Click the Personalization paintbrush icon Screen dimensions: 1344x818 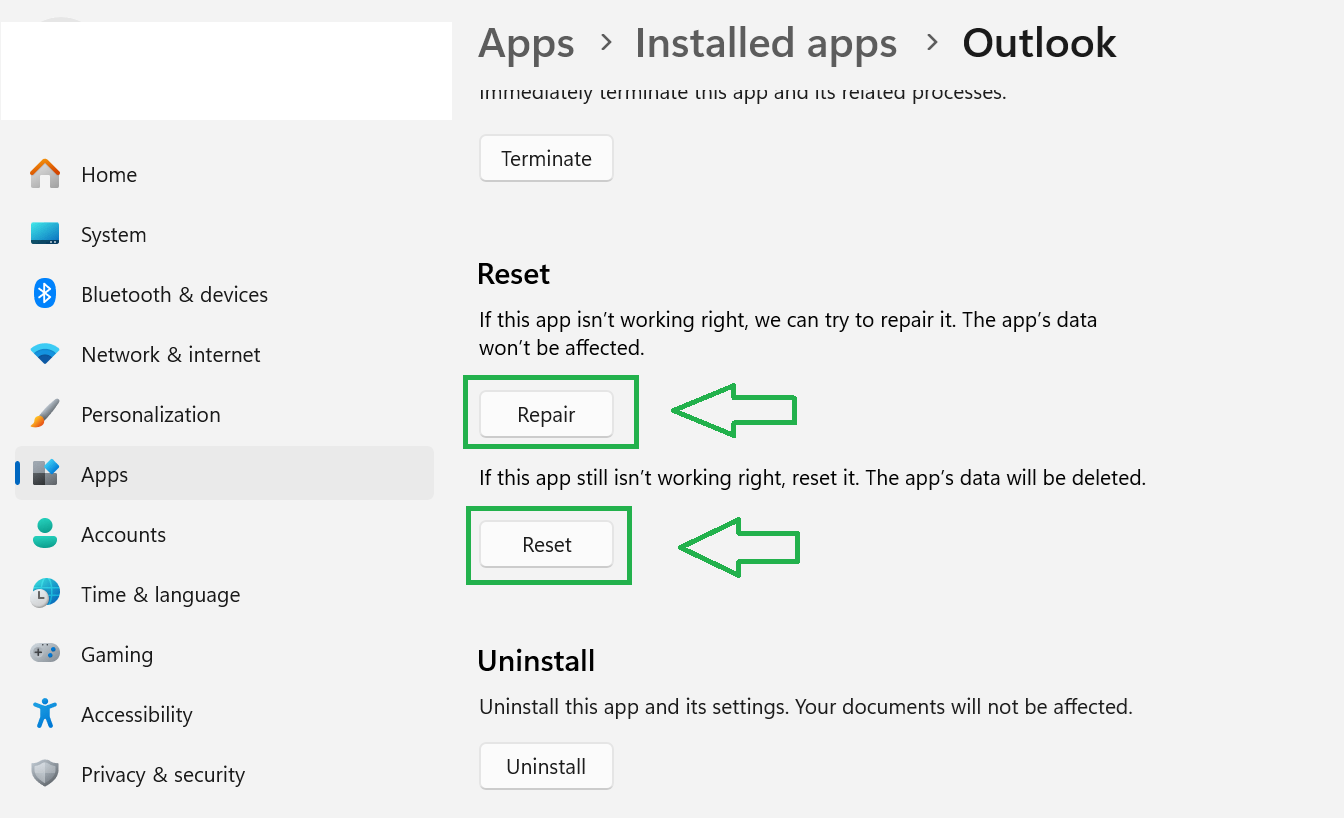(x=45, y=414)
